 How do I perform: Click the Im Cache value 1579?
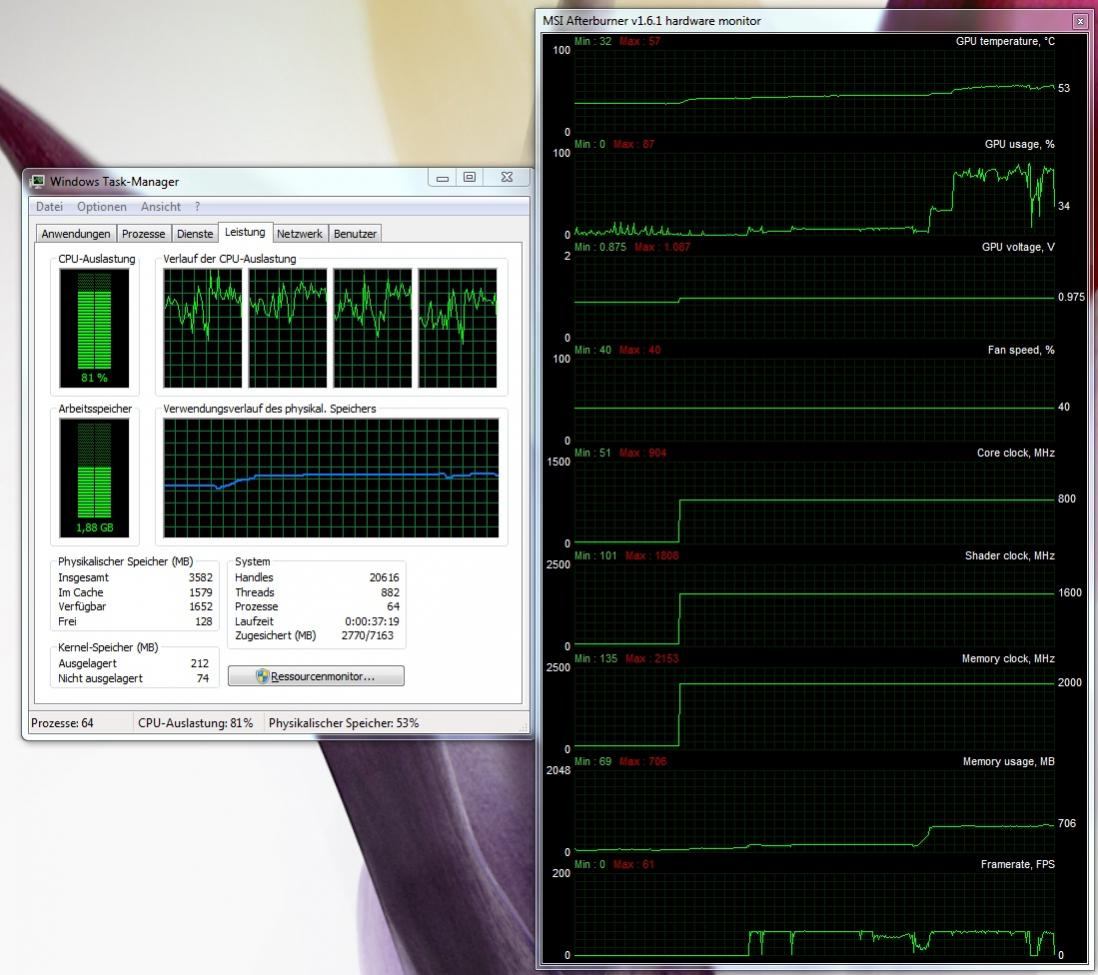pos(200,593)
